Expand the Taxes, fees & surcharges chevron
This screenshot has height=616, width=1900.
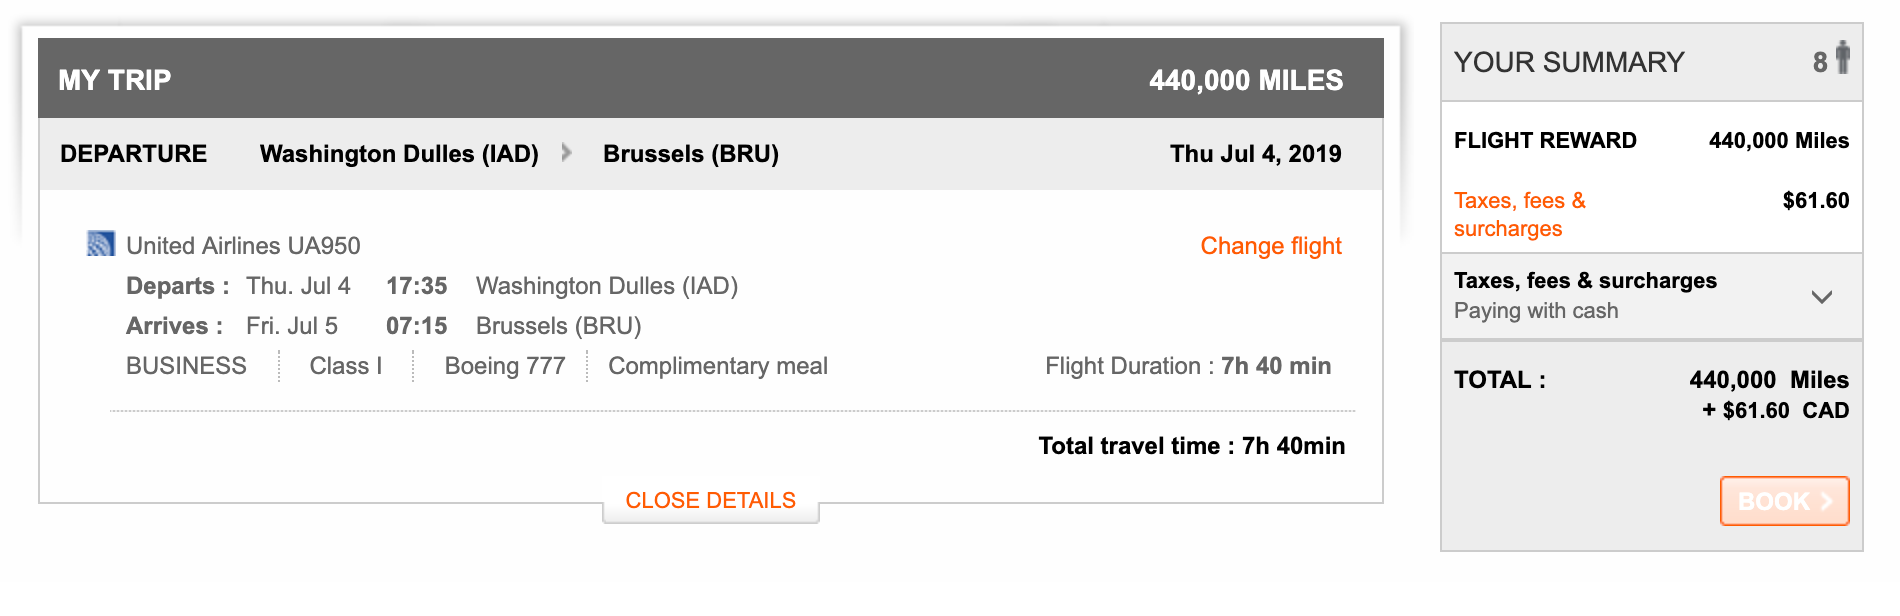click(1822, 297)
